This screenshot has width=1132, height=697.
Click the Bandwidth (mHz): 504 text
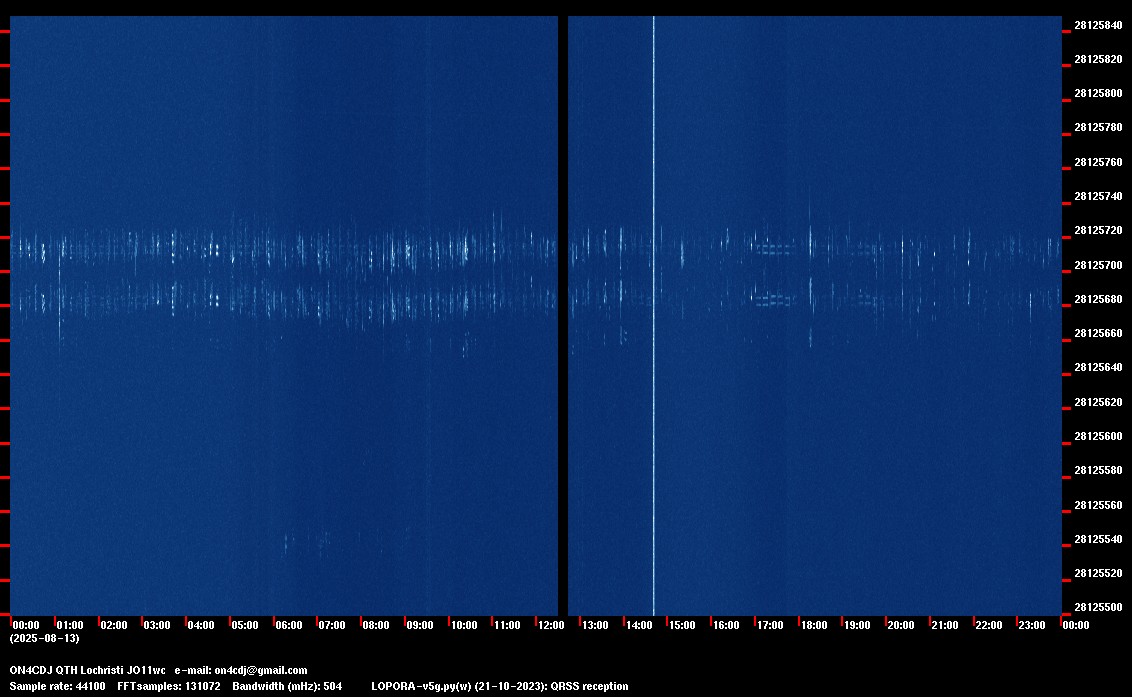(x=287, y=686)
